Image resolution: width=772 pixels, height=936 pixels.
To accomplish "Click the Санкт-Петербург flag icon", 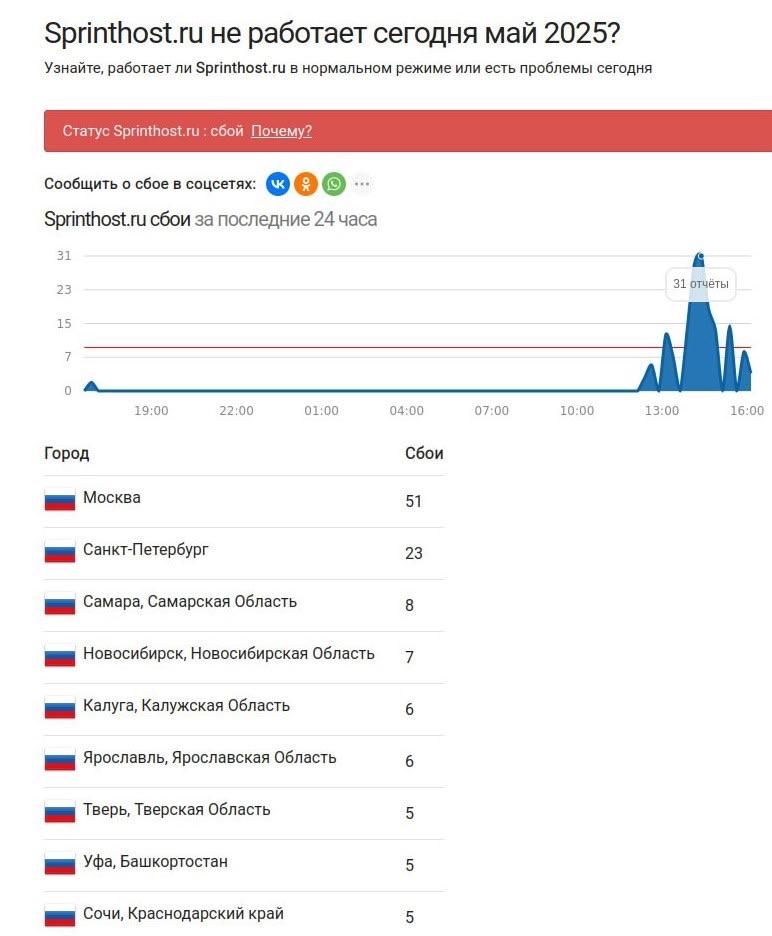I will coord(60,552).
